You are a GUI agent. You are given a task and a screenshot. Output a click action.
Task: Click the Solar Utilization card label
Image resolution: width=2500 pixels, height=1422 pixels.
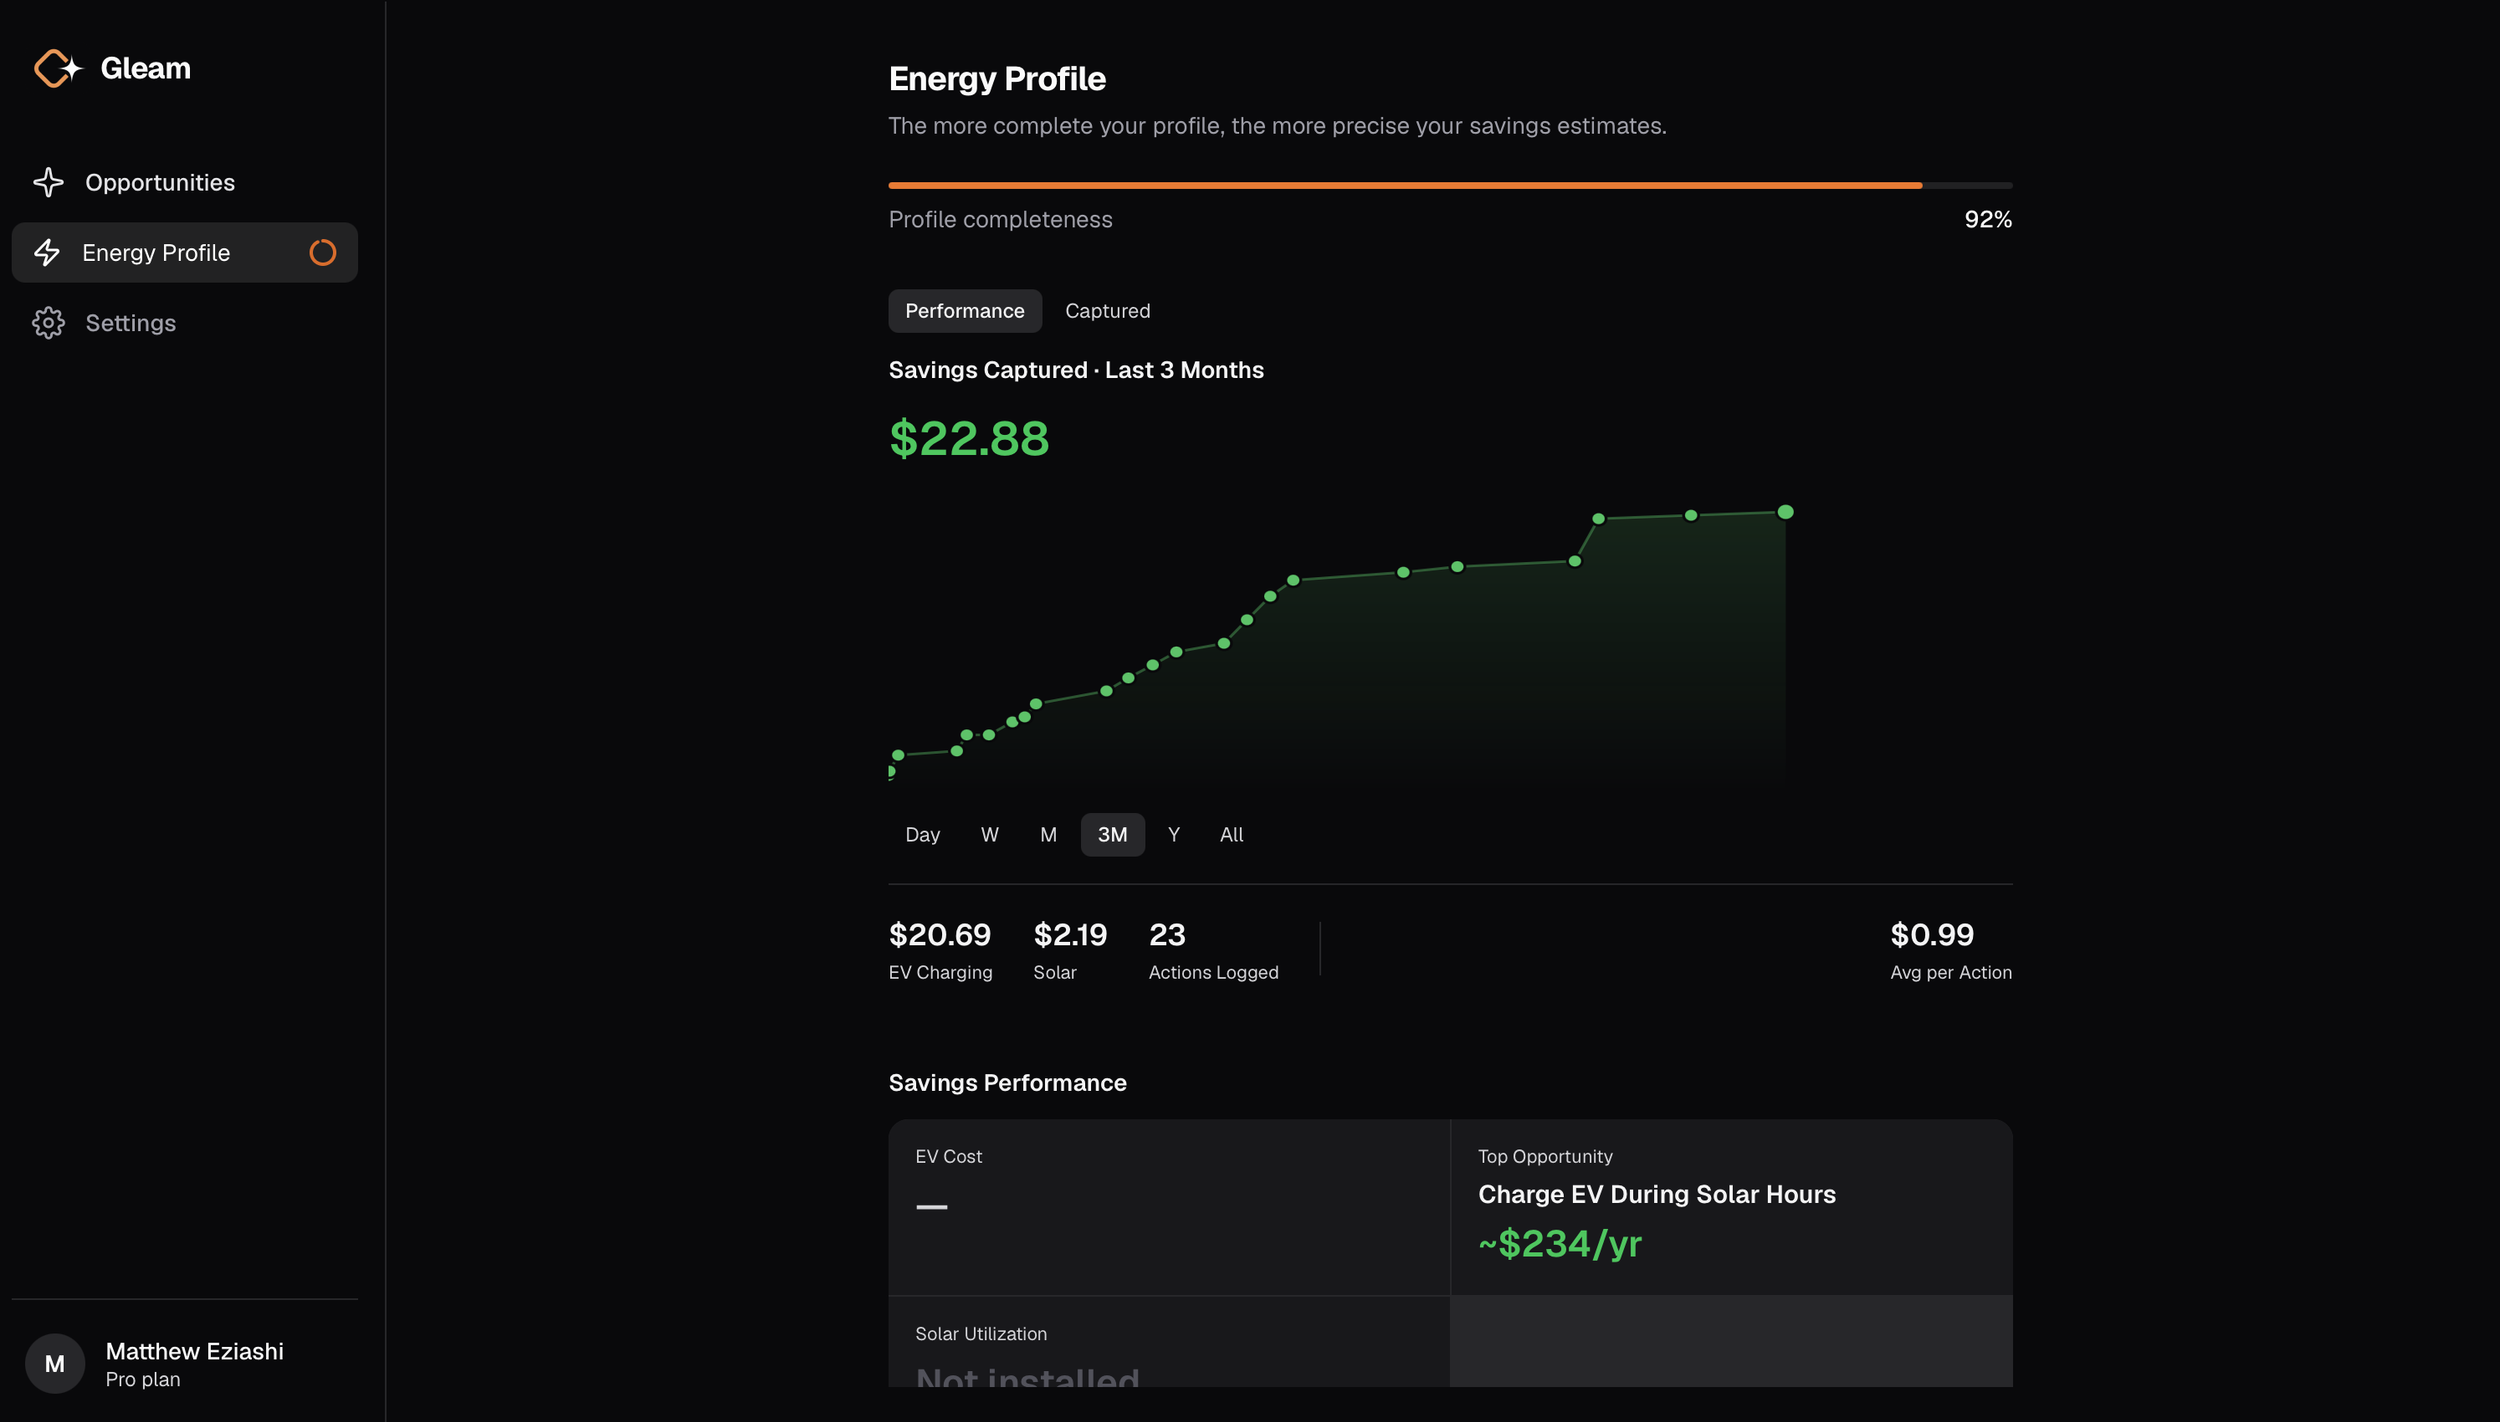click(980, 1333)
